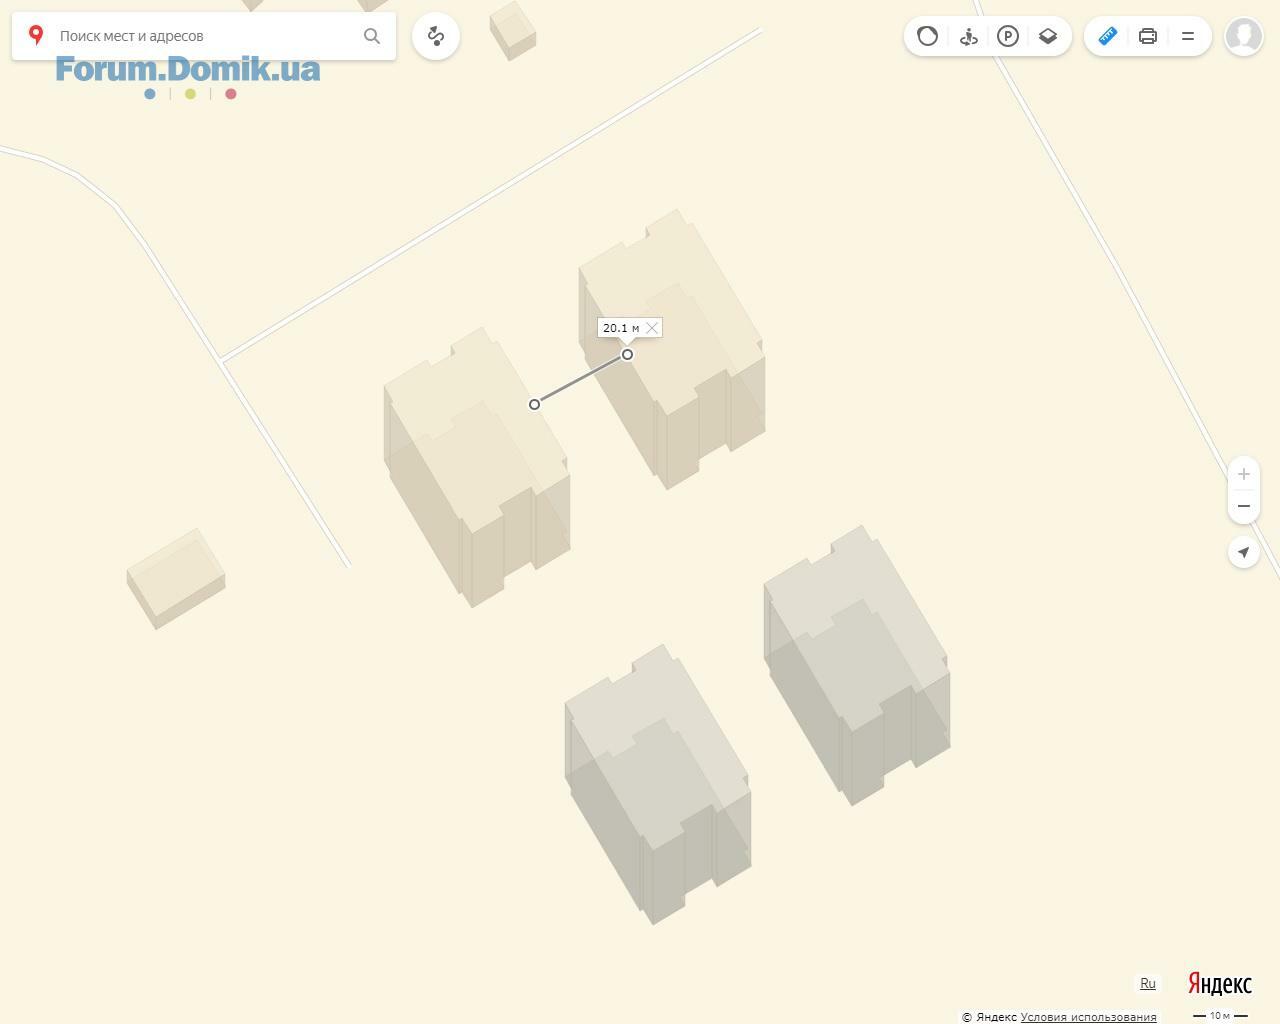Open the hamburger menu

point(1188,36)
